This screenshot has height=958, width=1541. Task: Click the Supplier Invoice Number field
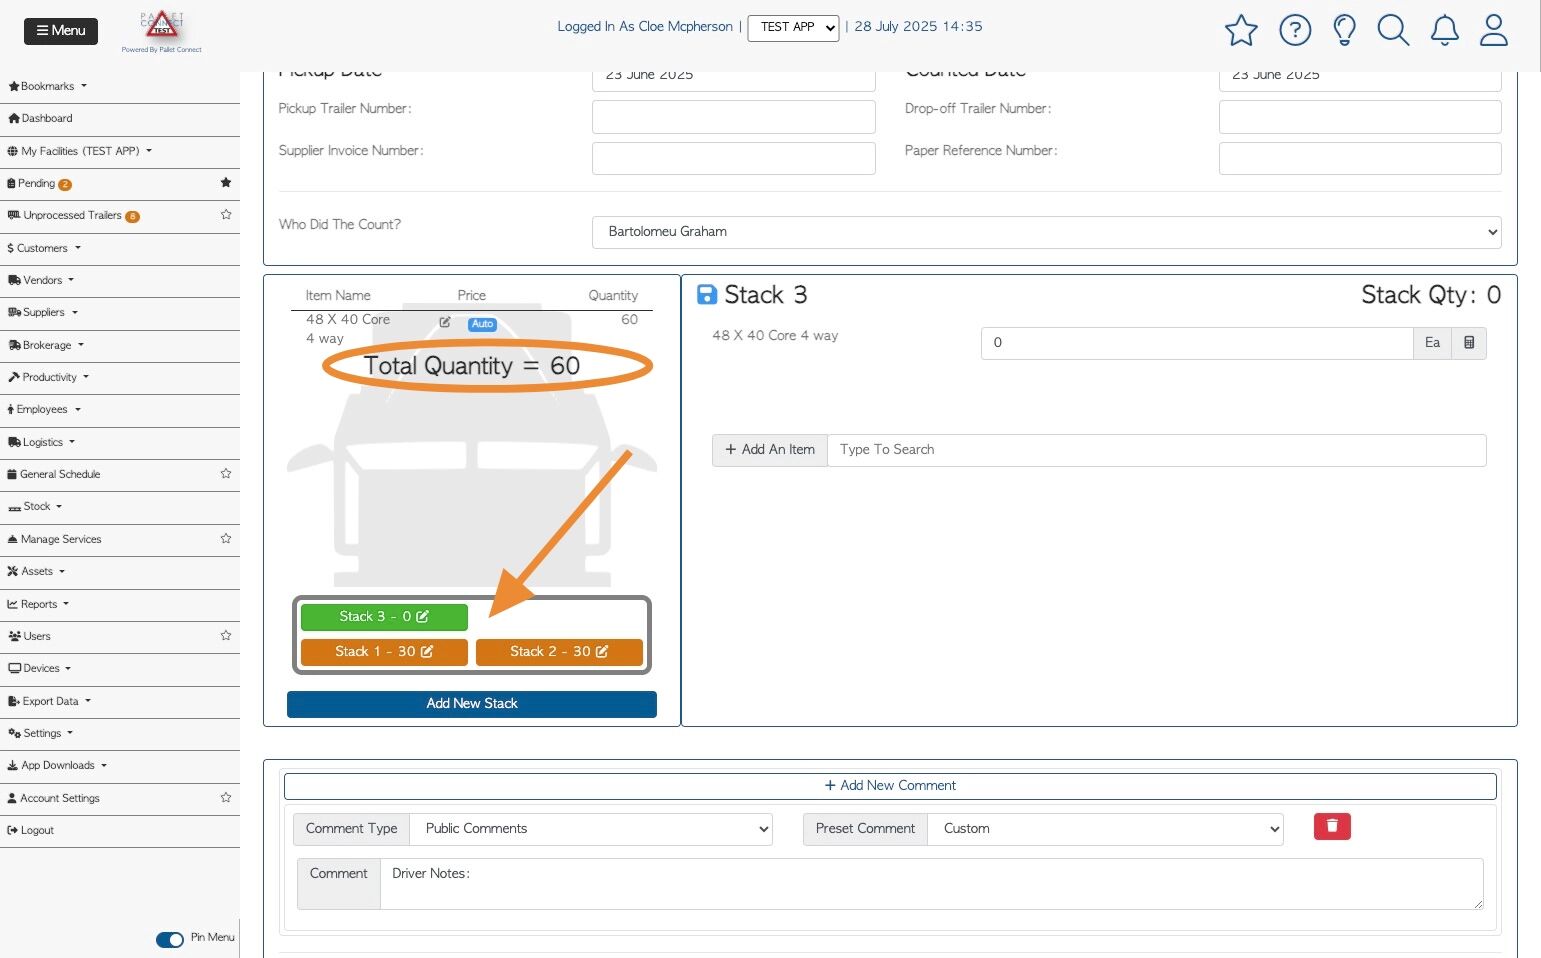(734, 159)
